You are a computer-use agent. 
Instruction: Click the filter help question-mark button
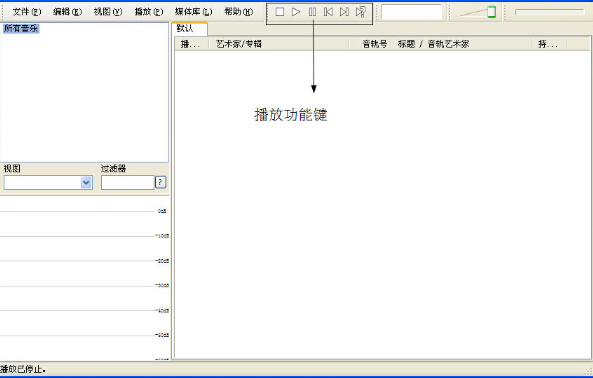[x=160, y=183]
